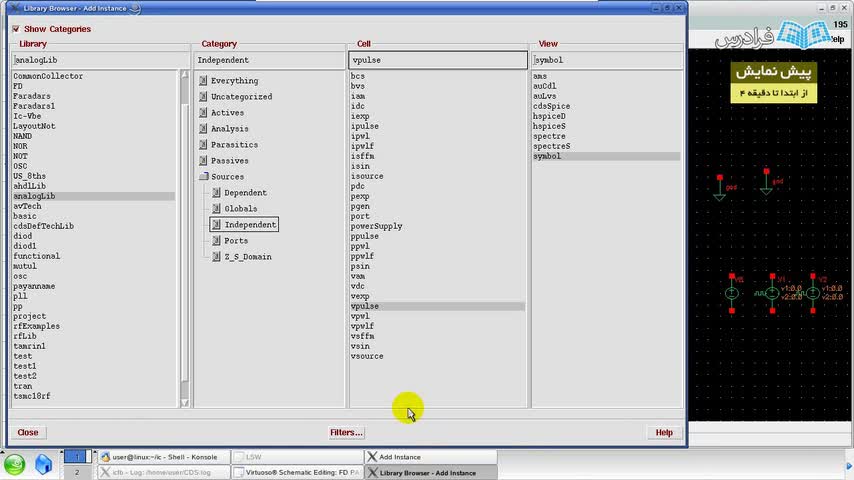Screen dimensions: 854x480
Task: Open the green start menu icon
Action: click(x=15, y=465)
